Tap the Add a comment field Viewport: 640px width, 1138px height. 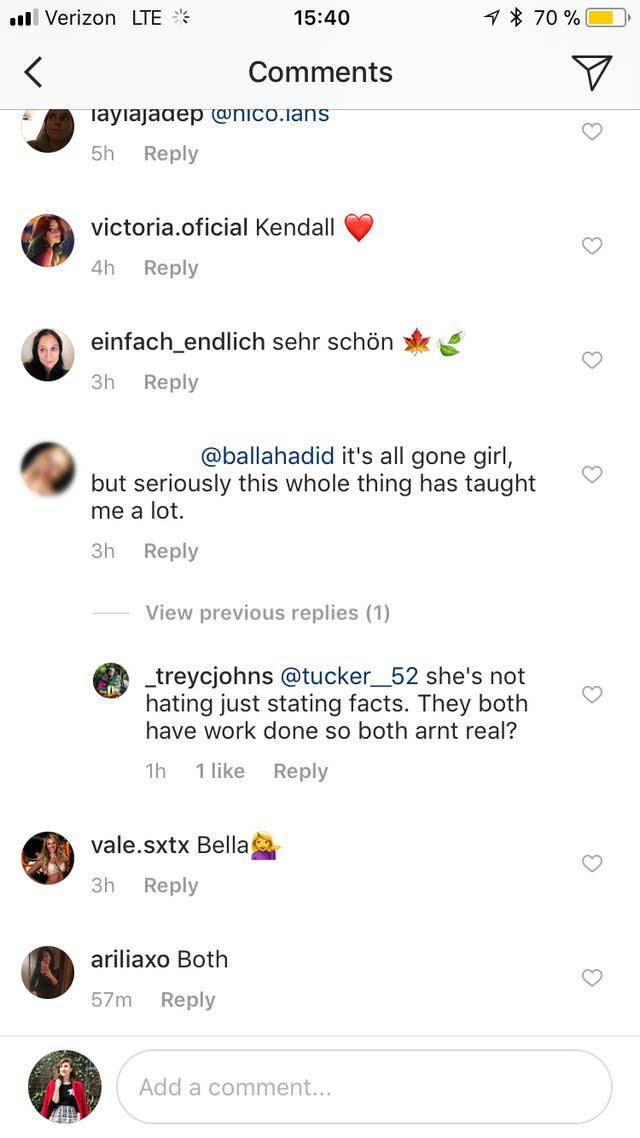coord(364,1087)
